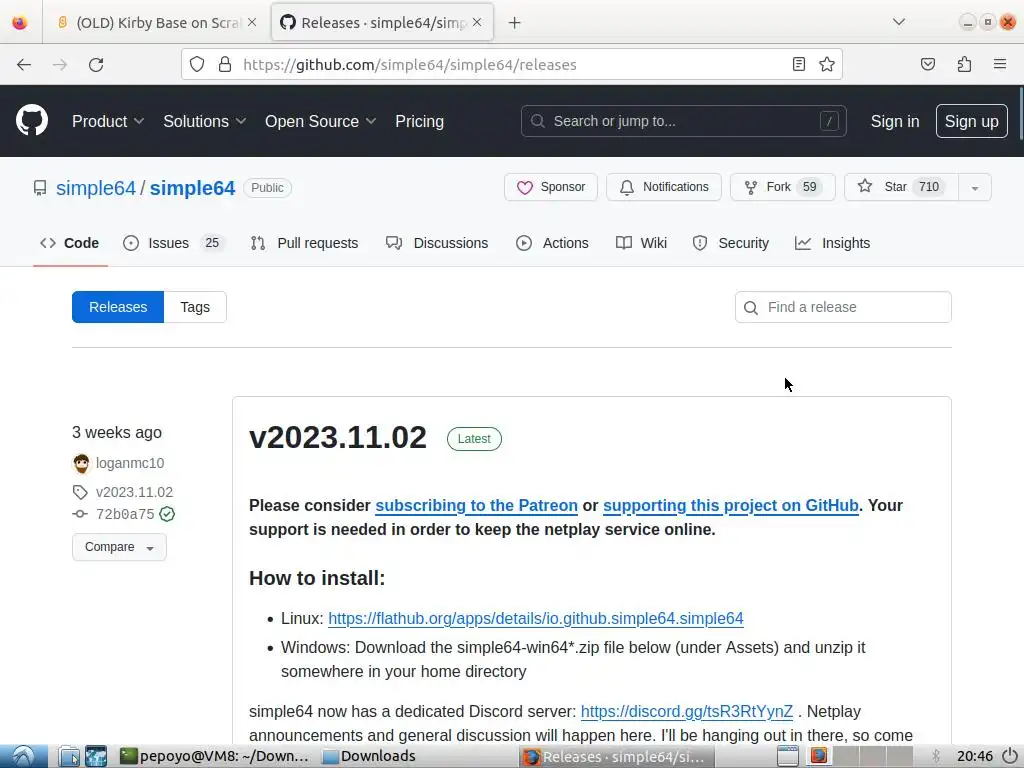Switch to the pepoyo@VM8 terminal window

point(216,756)
